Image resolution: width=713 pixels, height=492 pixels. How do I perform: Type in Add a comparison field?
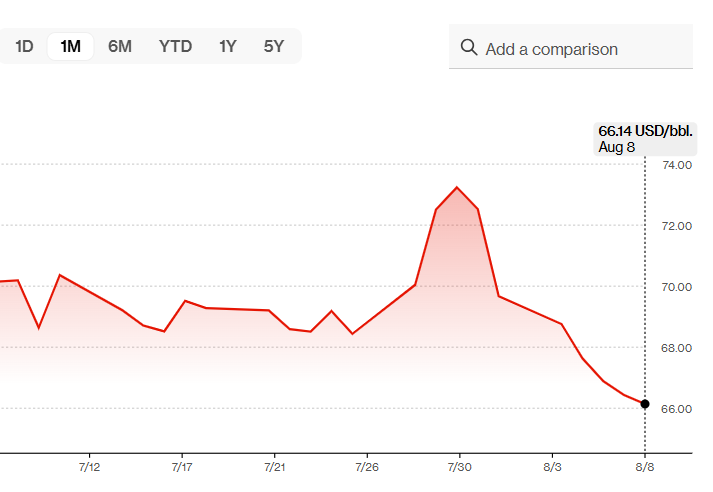pos(580,48)
